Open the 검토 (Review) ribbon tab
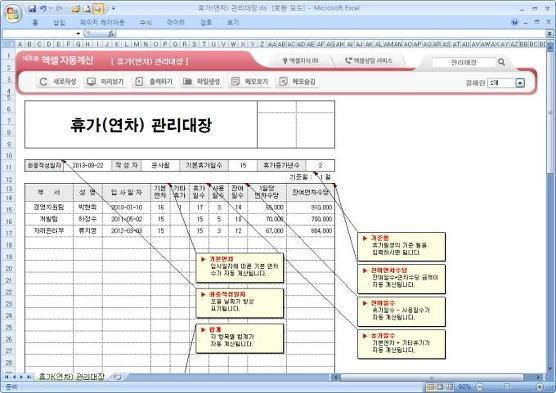 206,22
